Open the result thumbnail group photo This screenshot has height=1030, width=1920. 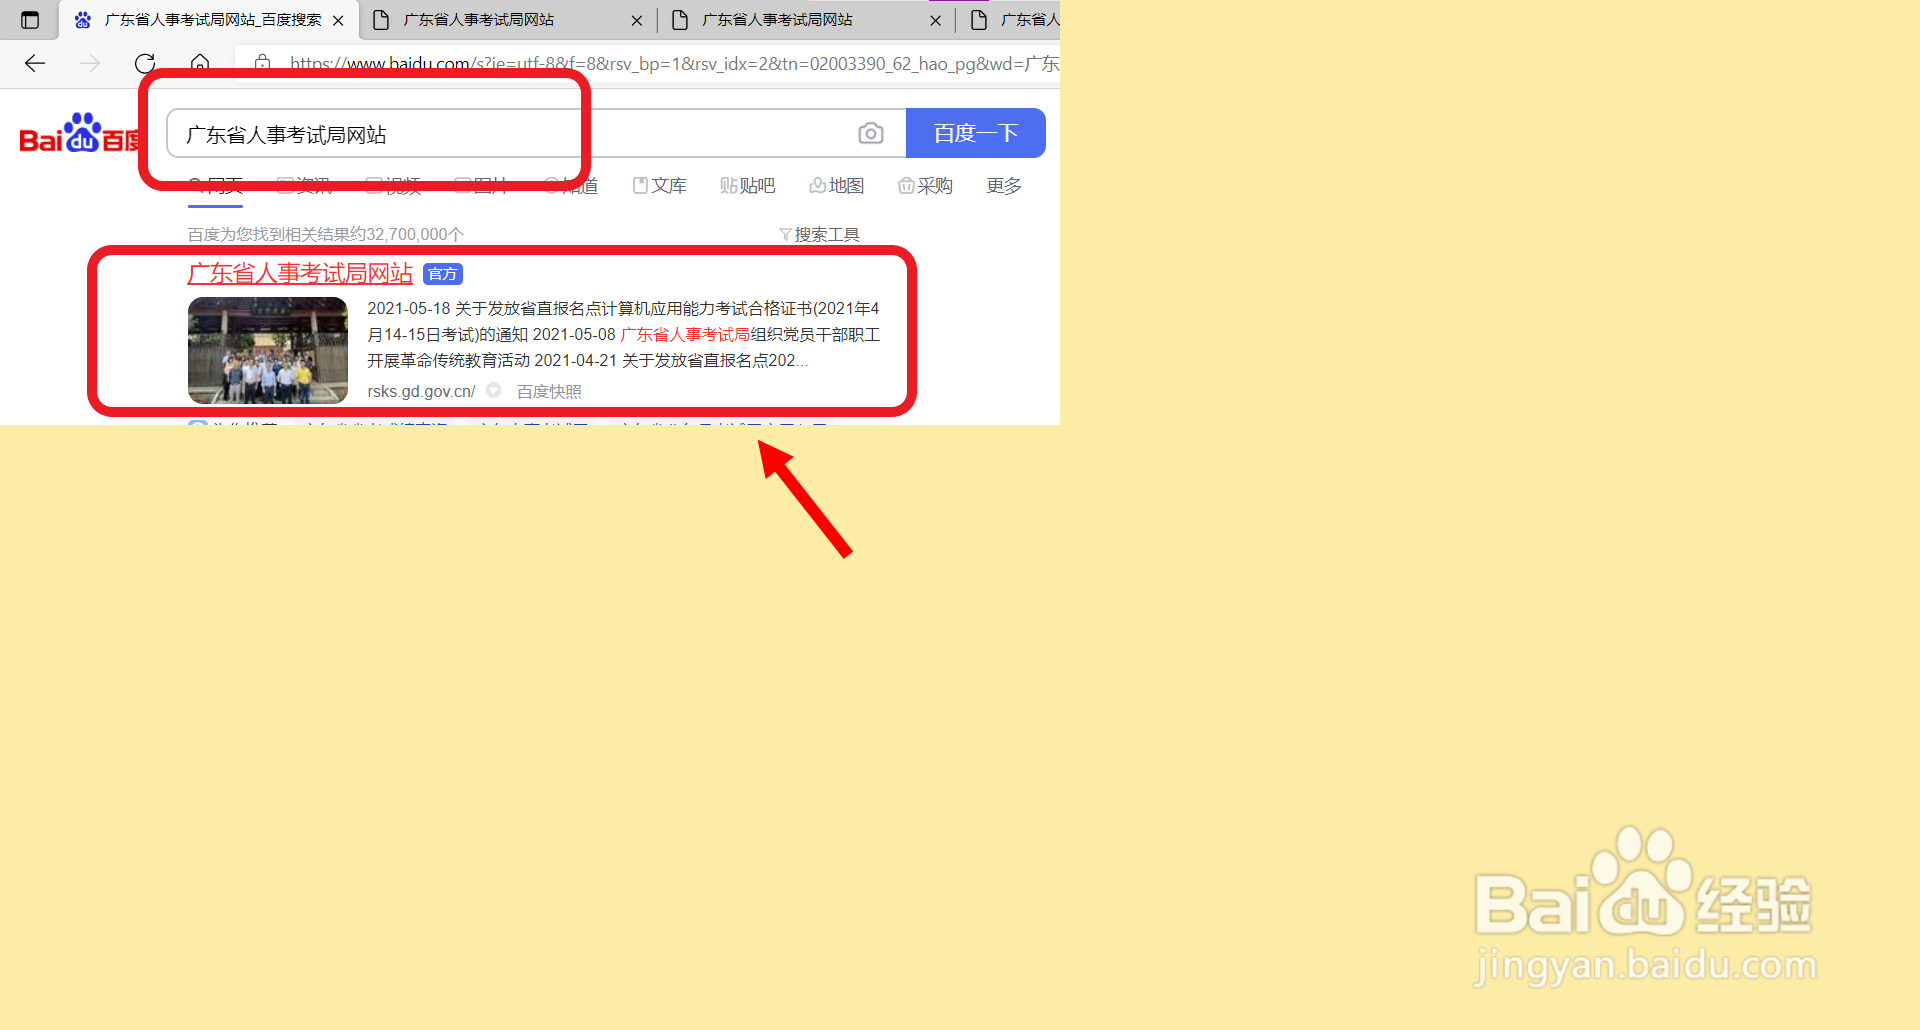pyautogui.click(x=268, y=350)
